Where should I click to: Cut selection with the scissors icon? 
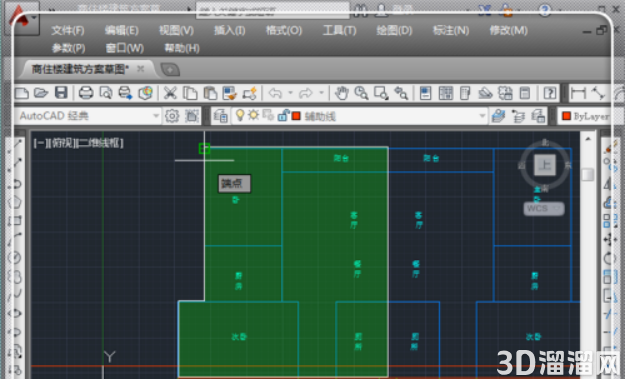[170, 93]
